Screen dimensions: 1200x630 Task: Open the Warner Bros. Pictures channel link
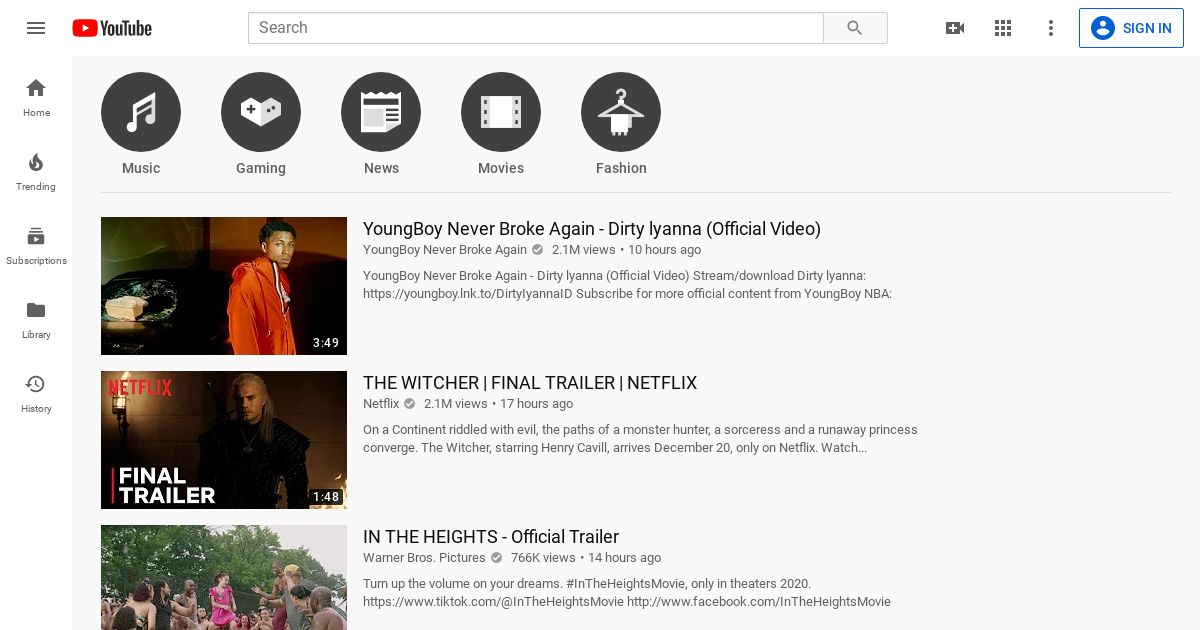coord(424,558)
